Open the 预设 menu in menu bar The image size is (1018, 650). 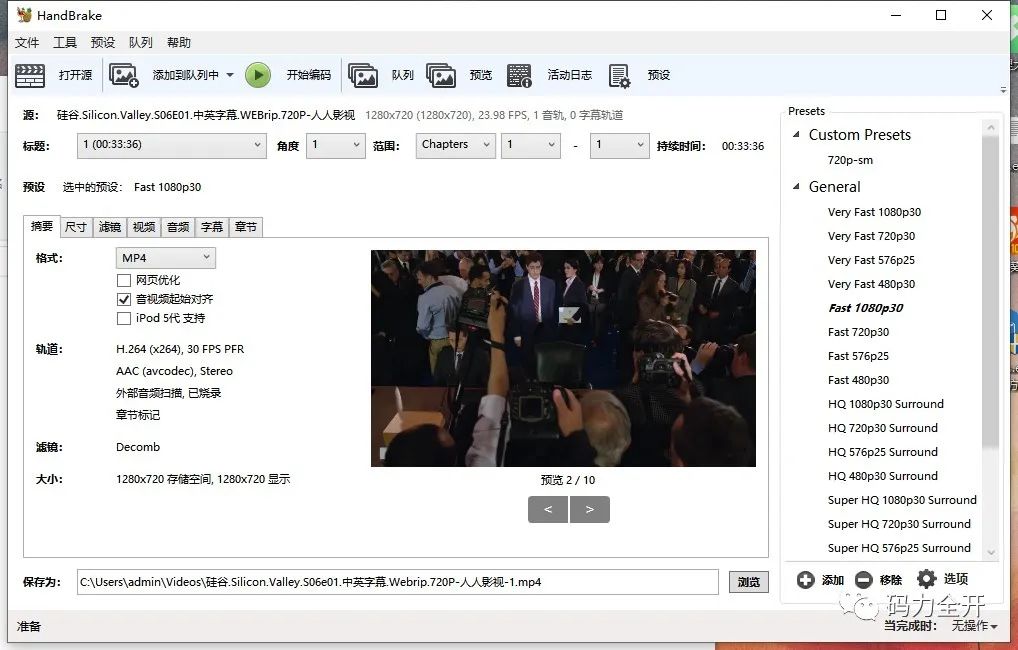(x=103, y=42)
